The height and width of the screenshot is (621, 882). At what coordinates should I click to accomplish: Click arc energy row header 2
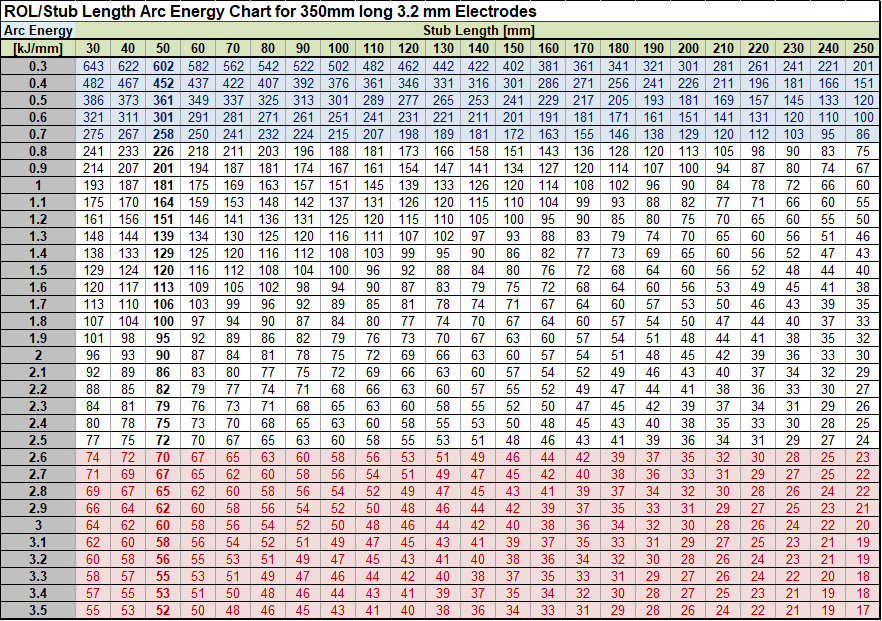pos(38,356)
